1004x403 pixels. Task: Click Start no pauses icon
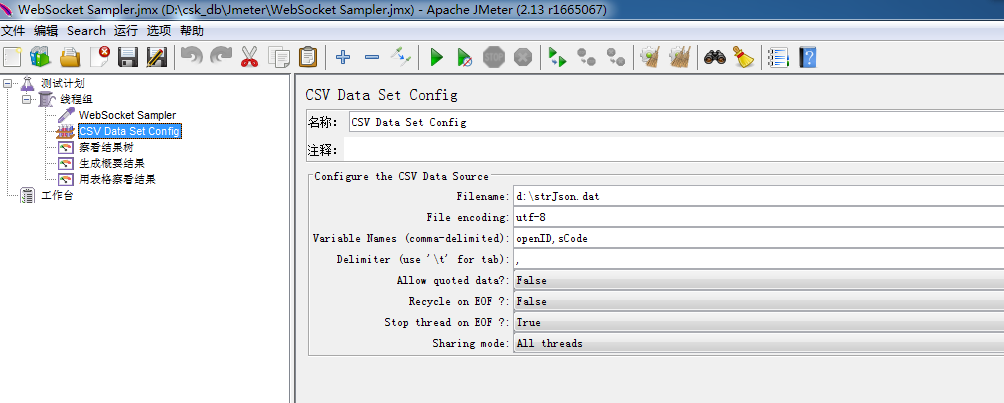pos(466,57)
